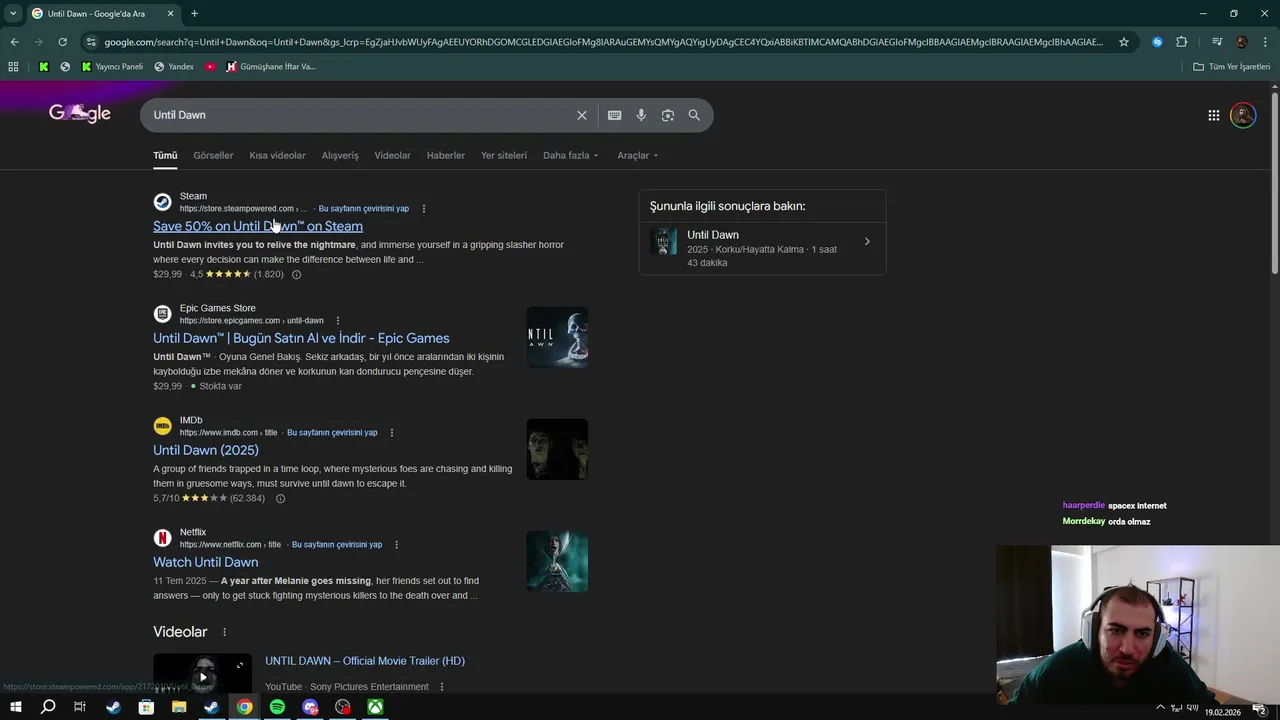Screen dimensions: 1280x720
Task: Click the Google logo
Action: (80, 114)
